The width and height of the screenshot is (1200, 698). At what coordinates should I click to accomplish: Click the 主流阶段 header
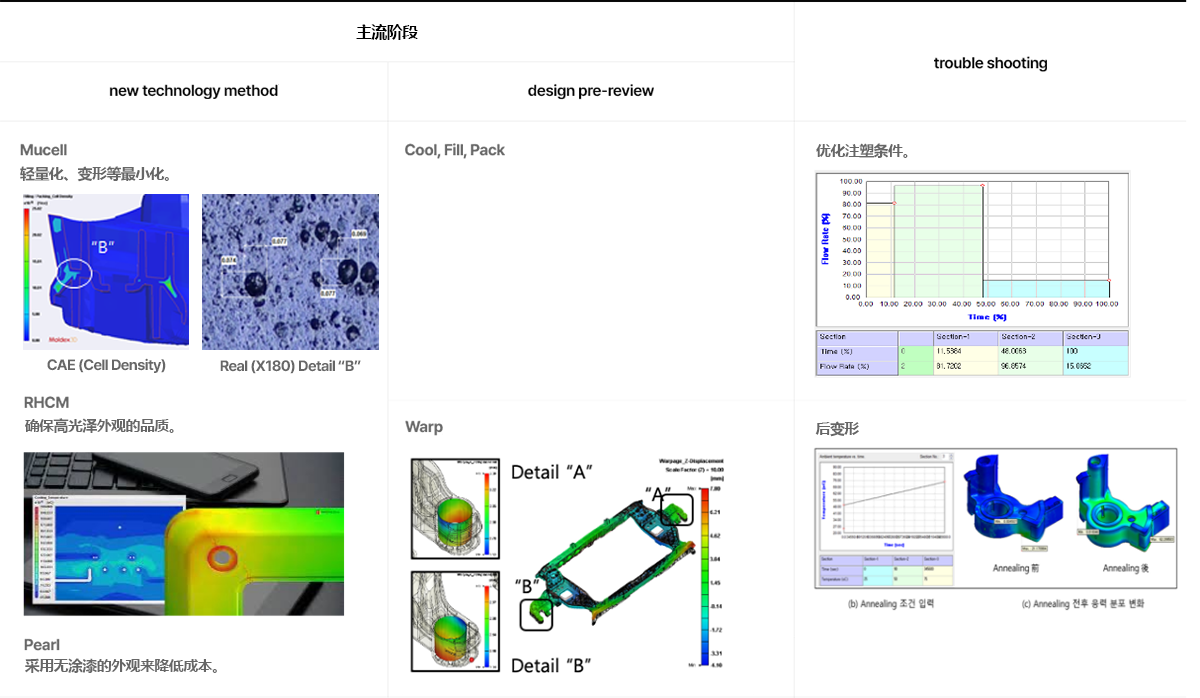coord(387,32)
